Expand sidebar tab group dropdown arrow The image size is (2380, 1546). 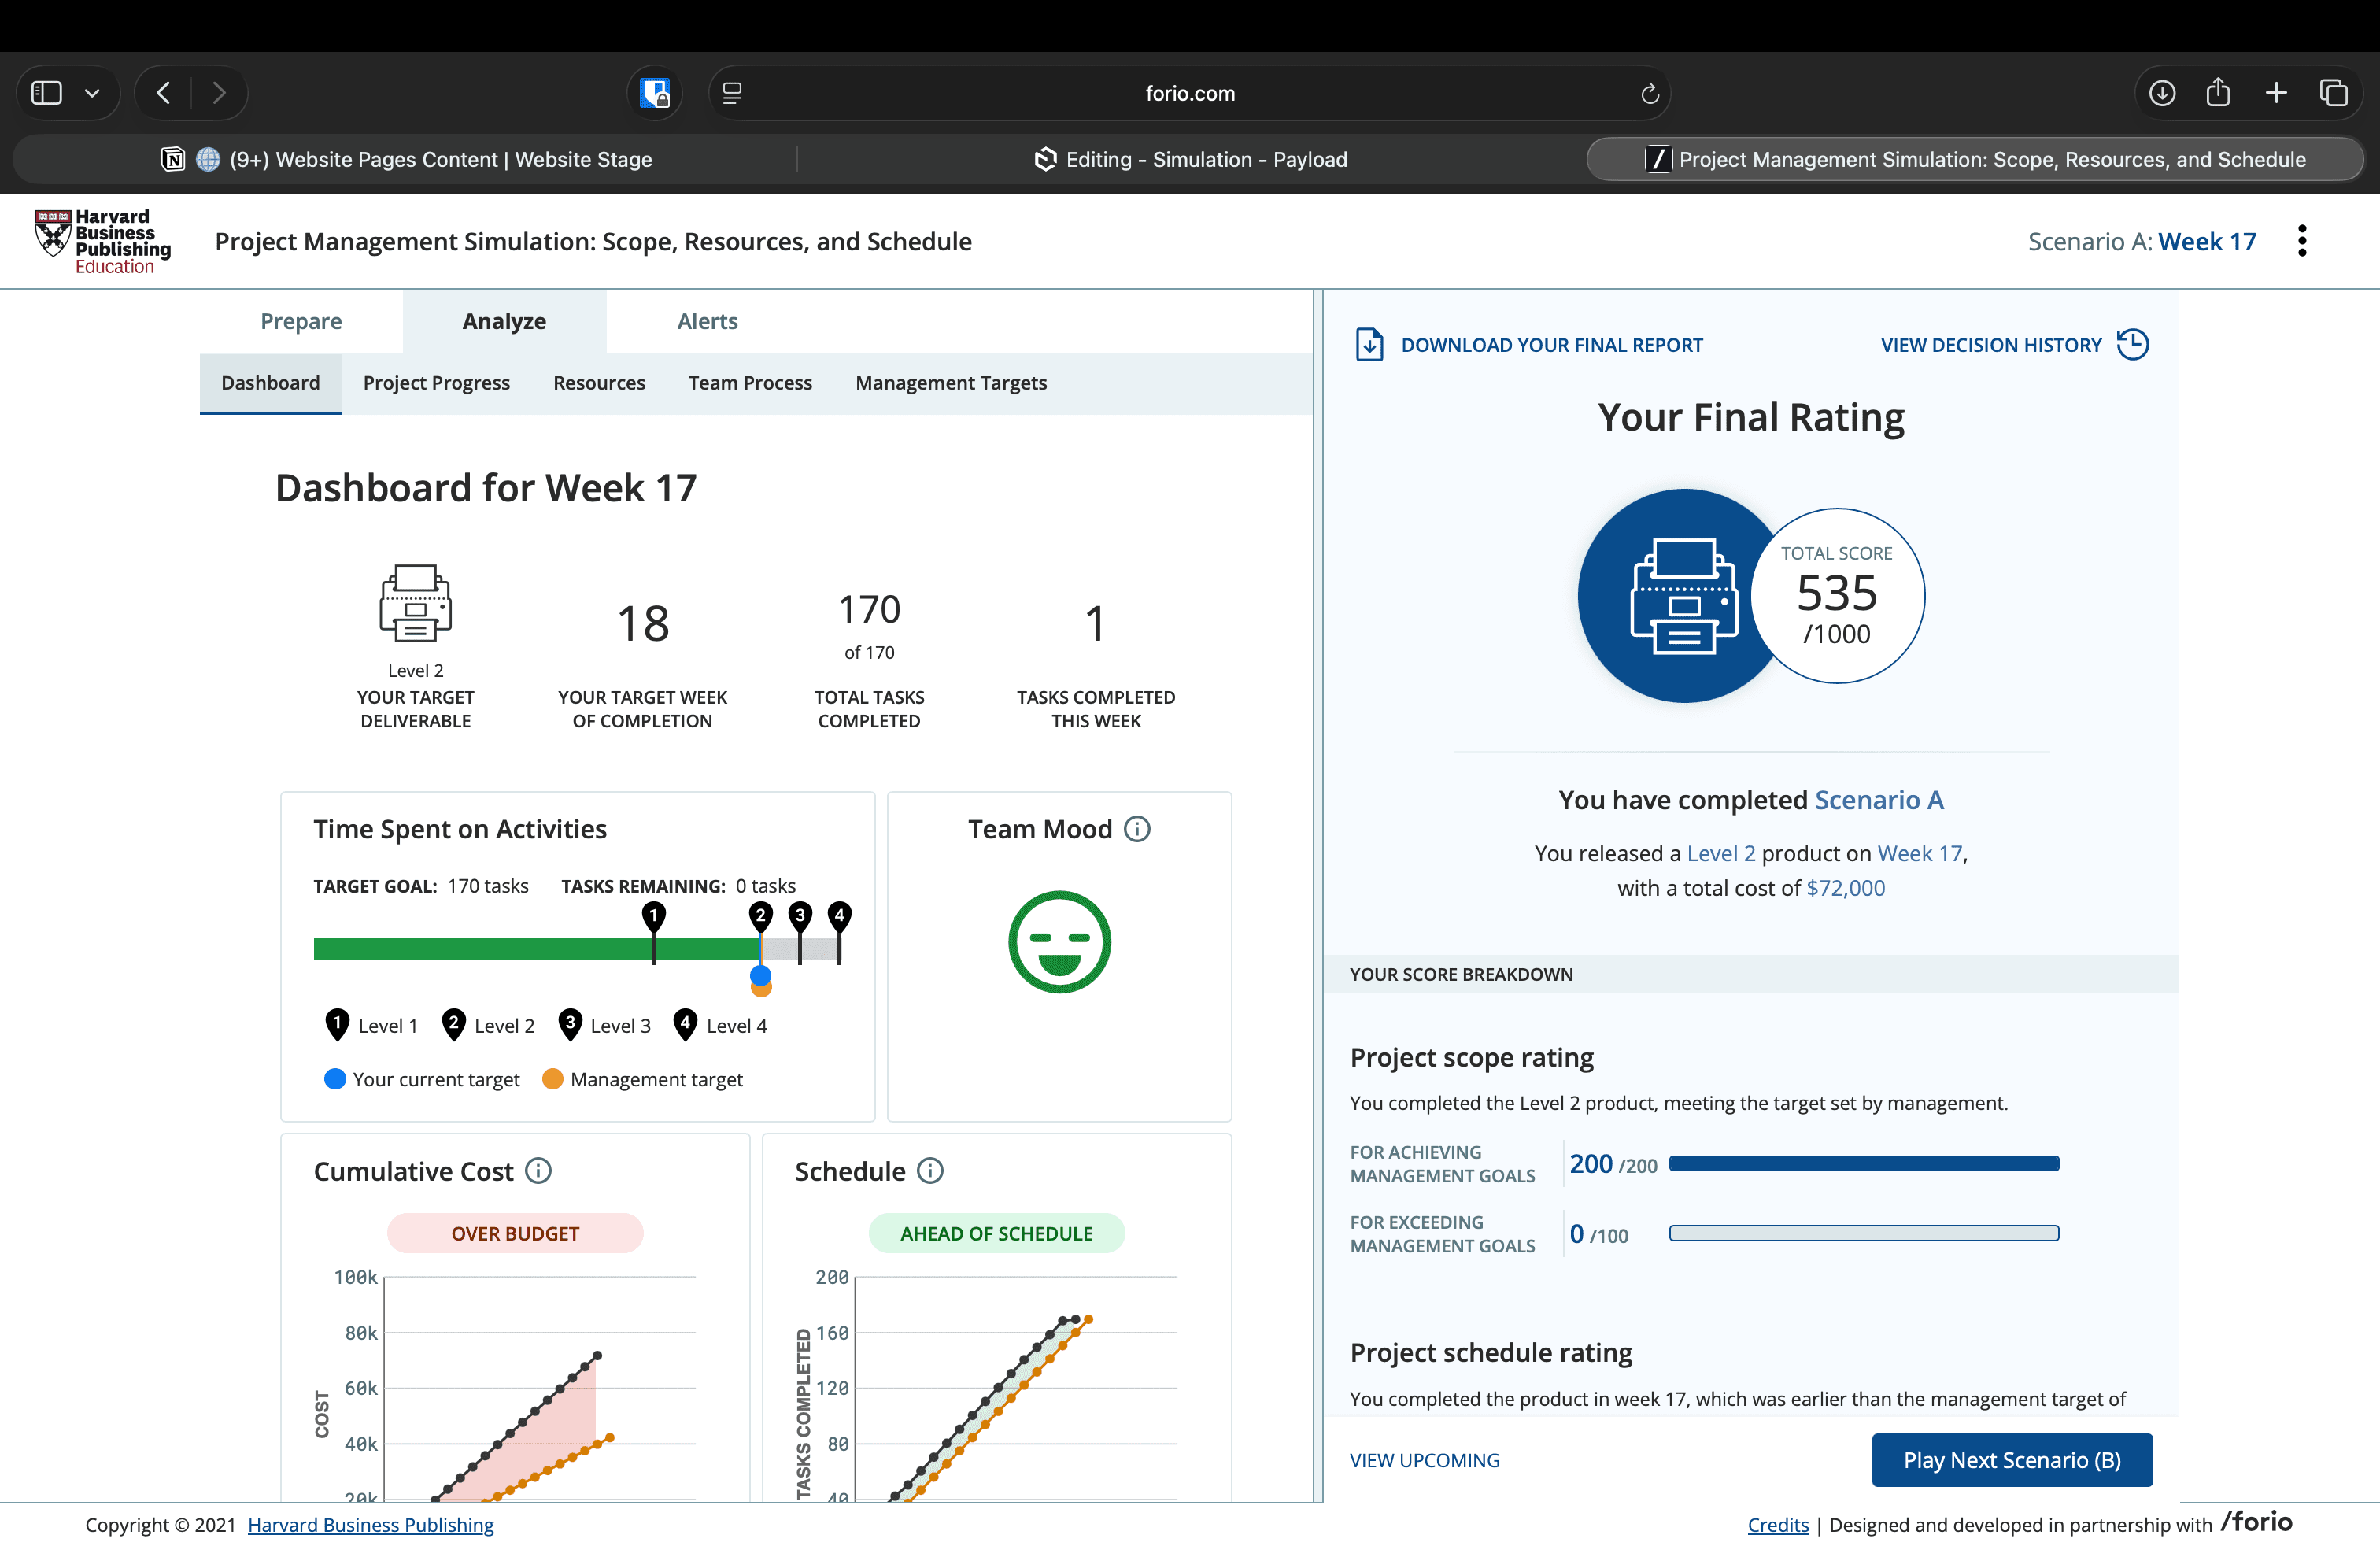coord(92,93)
